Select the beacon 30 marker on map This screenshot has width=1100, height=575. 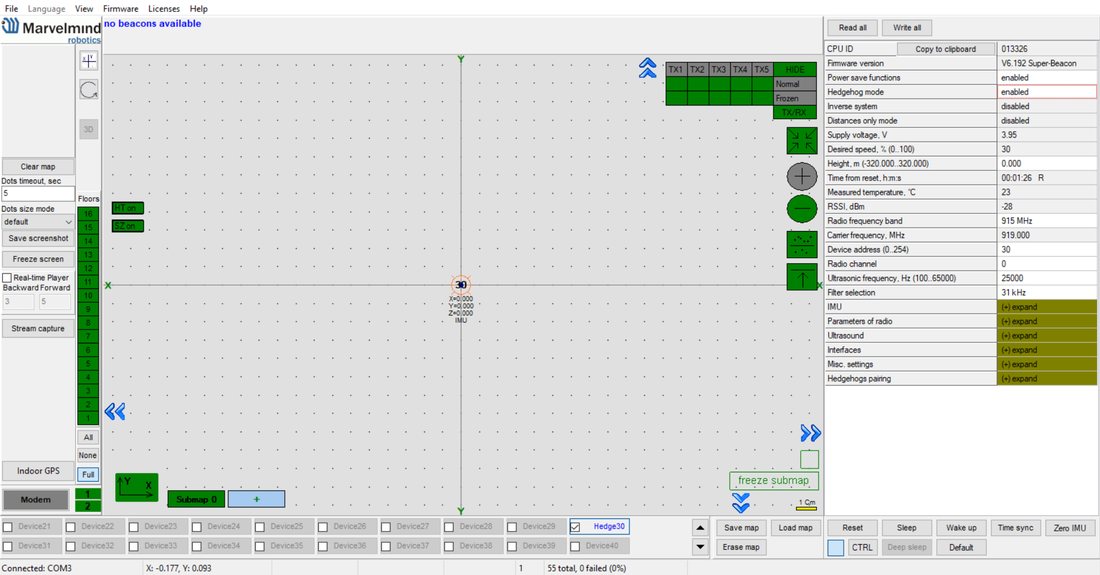pyautogui.click(x=461, y=285)
